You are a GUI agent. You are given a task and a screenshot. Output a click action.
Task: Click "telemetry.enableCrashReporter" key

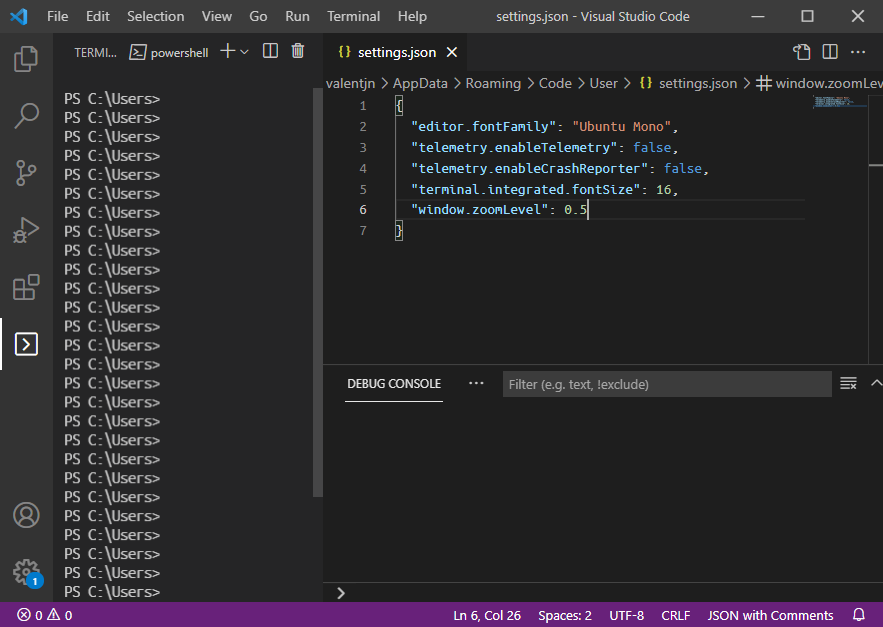pos(527,168)
